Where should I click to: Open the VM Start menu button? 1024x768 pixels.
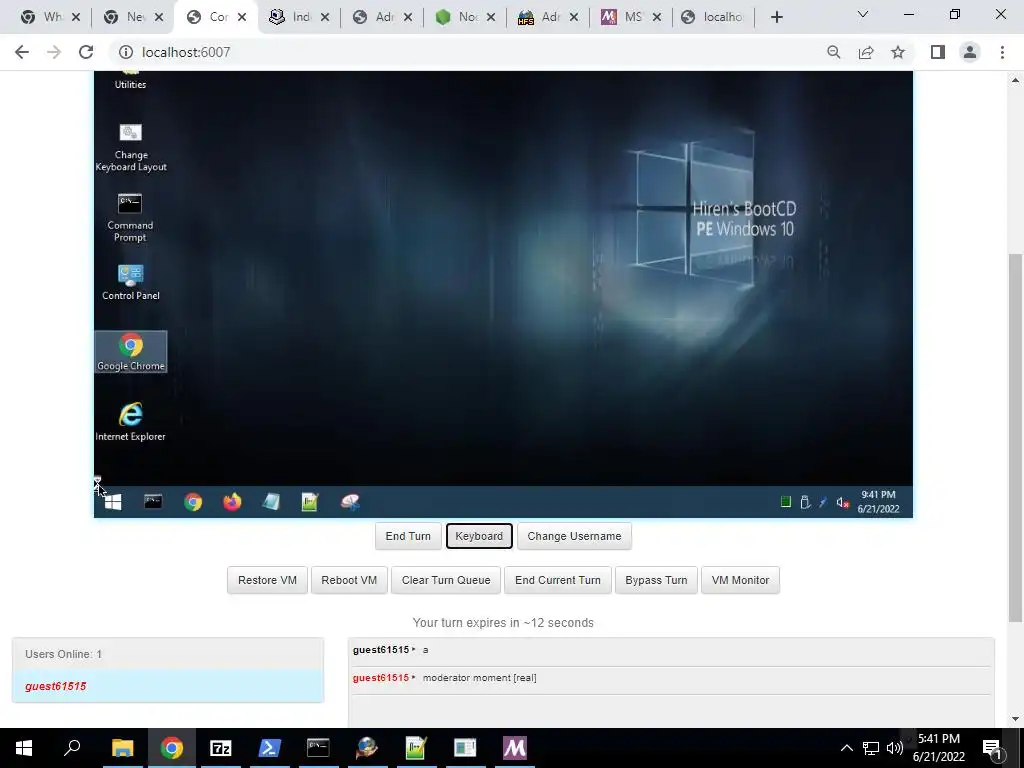coord(113,502)
